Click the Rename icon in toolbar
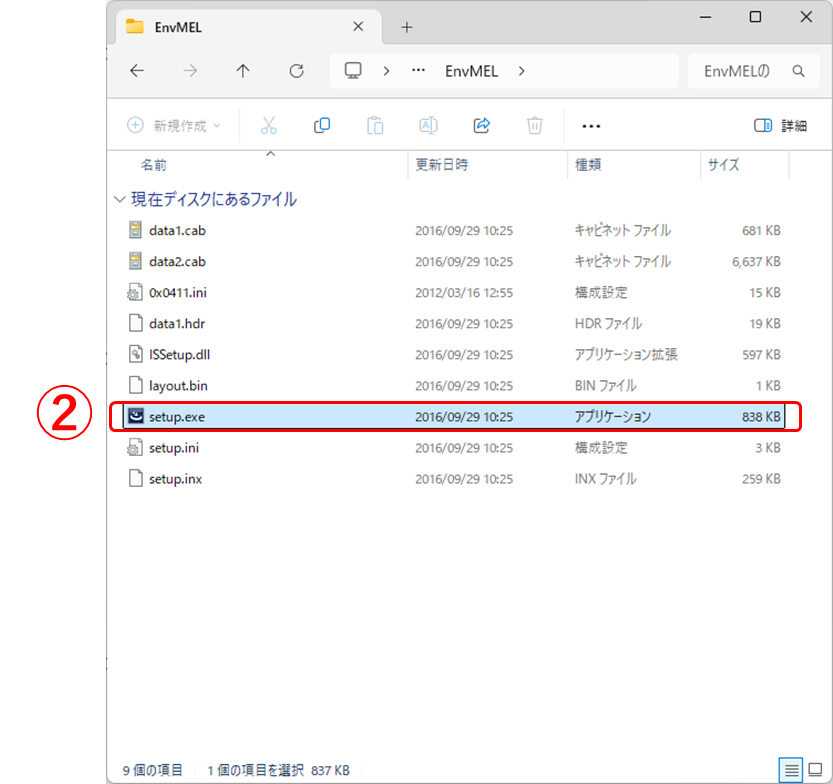 point(428,126)
